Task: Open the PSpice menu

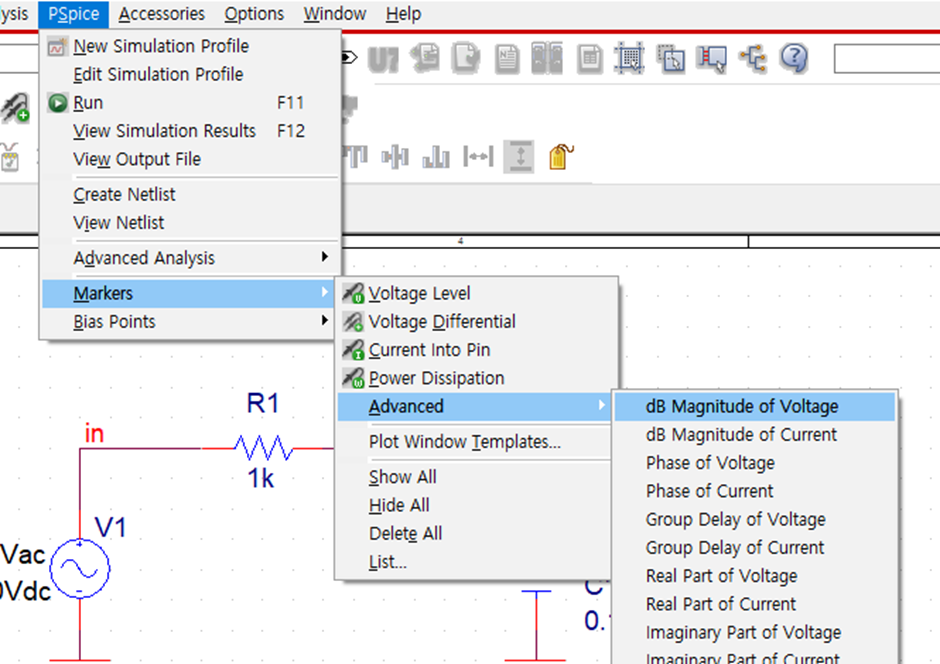Action: coord(74,14)
